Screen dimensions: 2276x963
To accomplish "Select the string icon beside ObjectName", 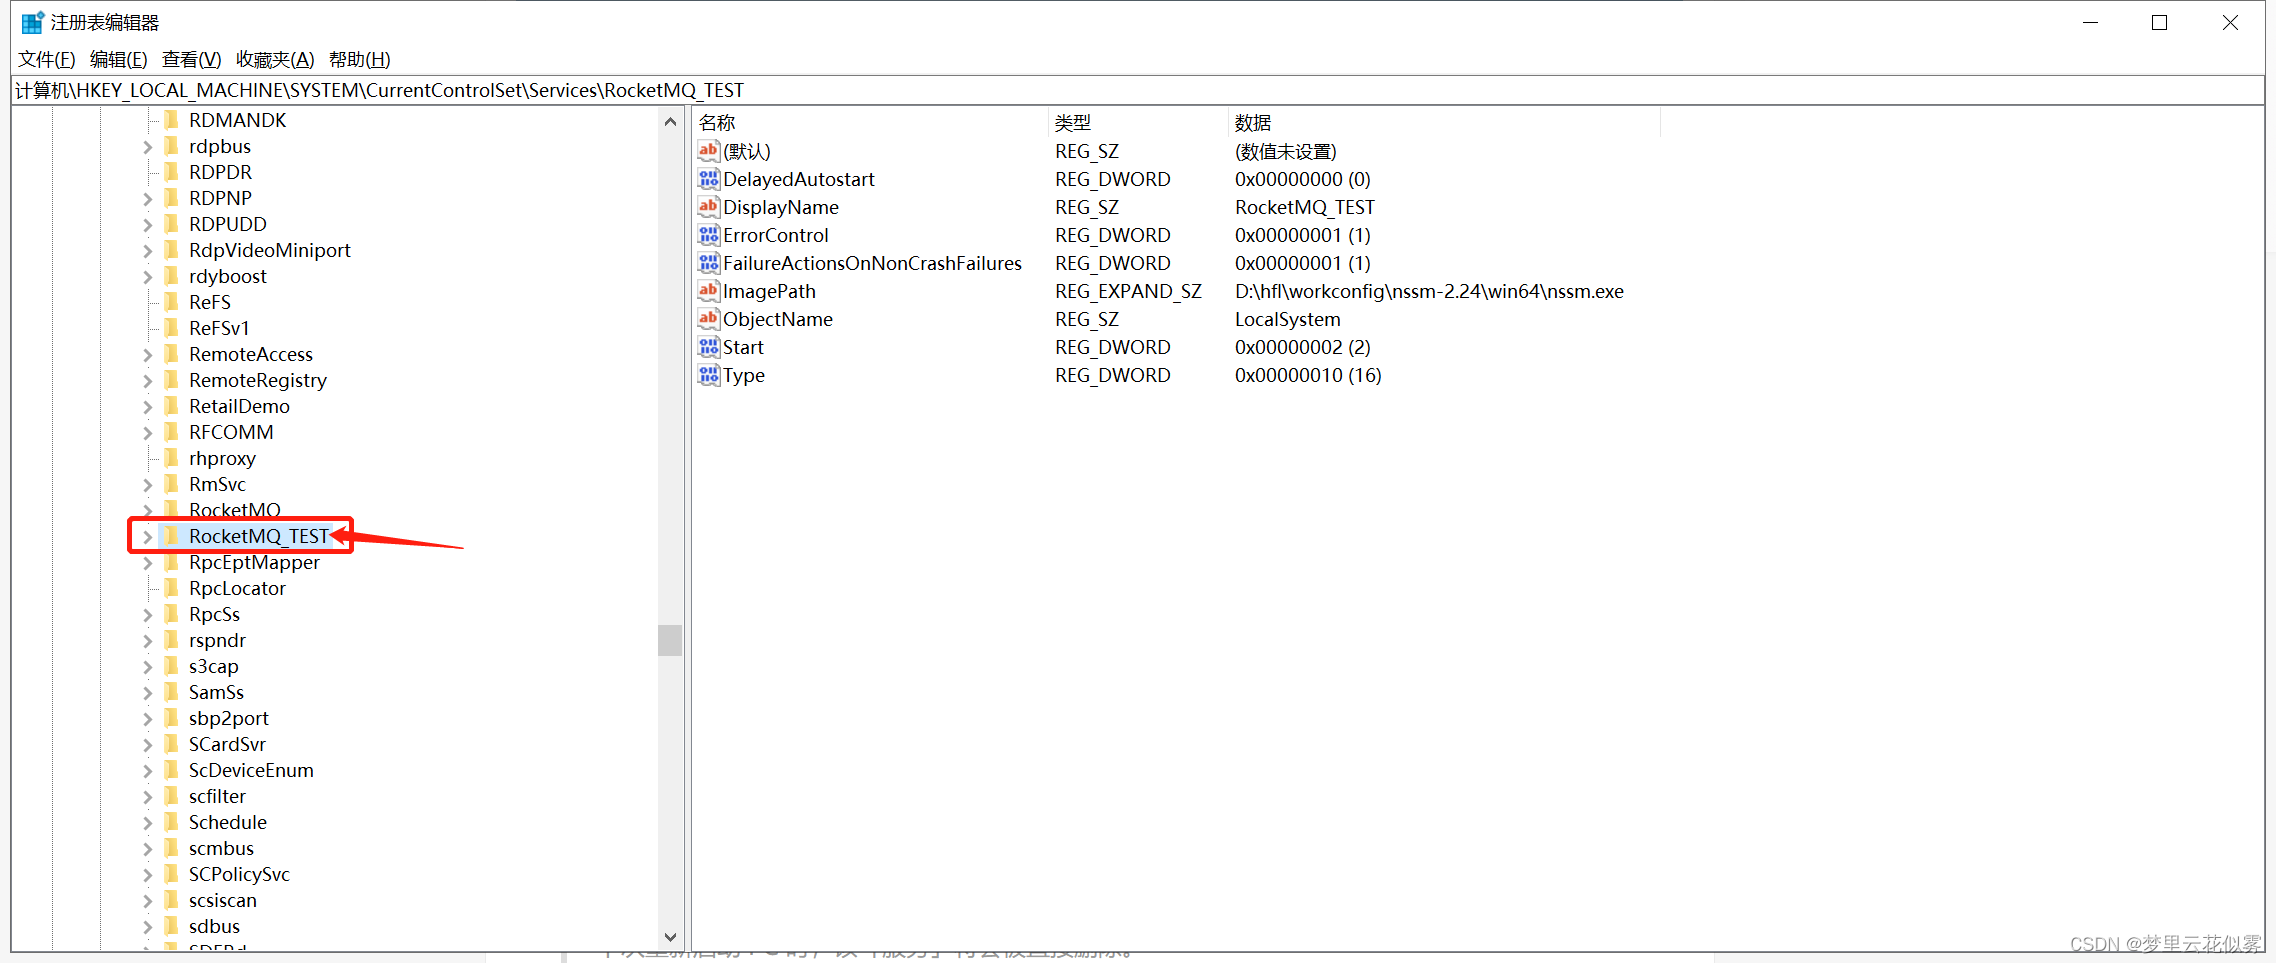I will pyautogui.click(x=709, y=319).
